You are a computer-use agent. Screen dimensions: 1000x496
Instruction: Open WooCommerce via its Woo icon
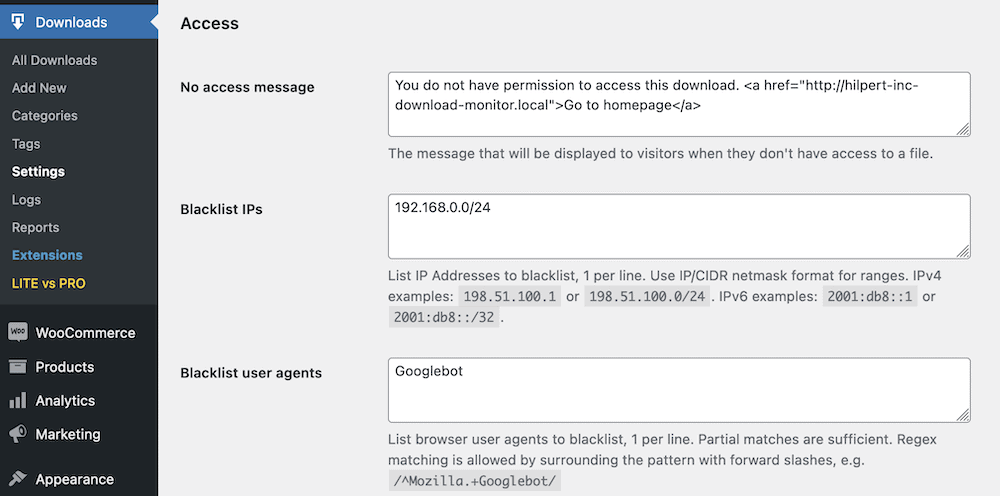(x=18, y=332)
